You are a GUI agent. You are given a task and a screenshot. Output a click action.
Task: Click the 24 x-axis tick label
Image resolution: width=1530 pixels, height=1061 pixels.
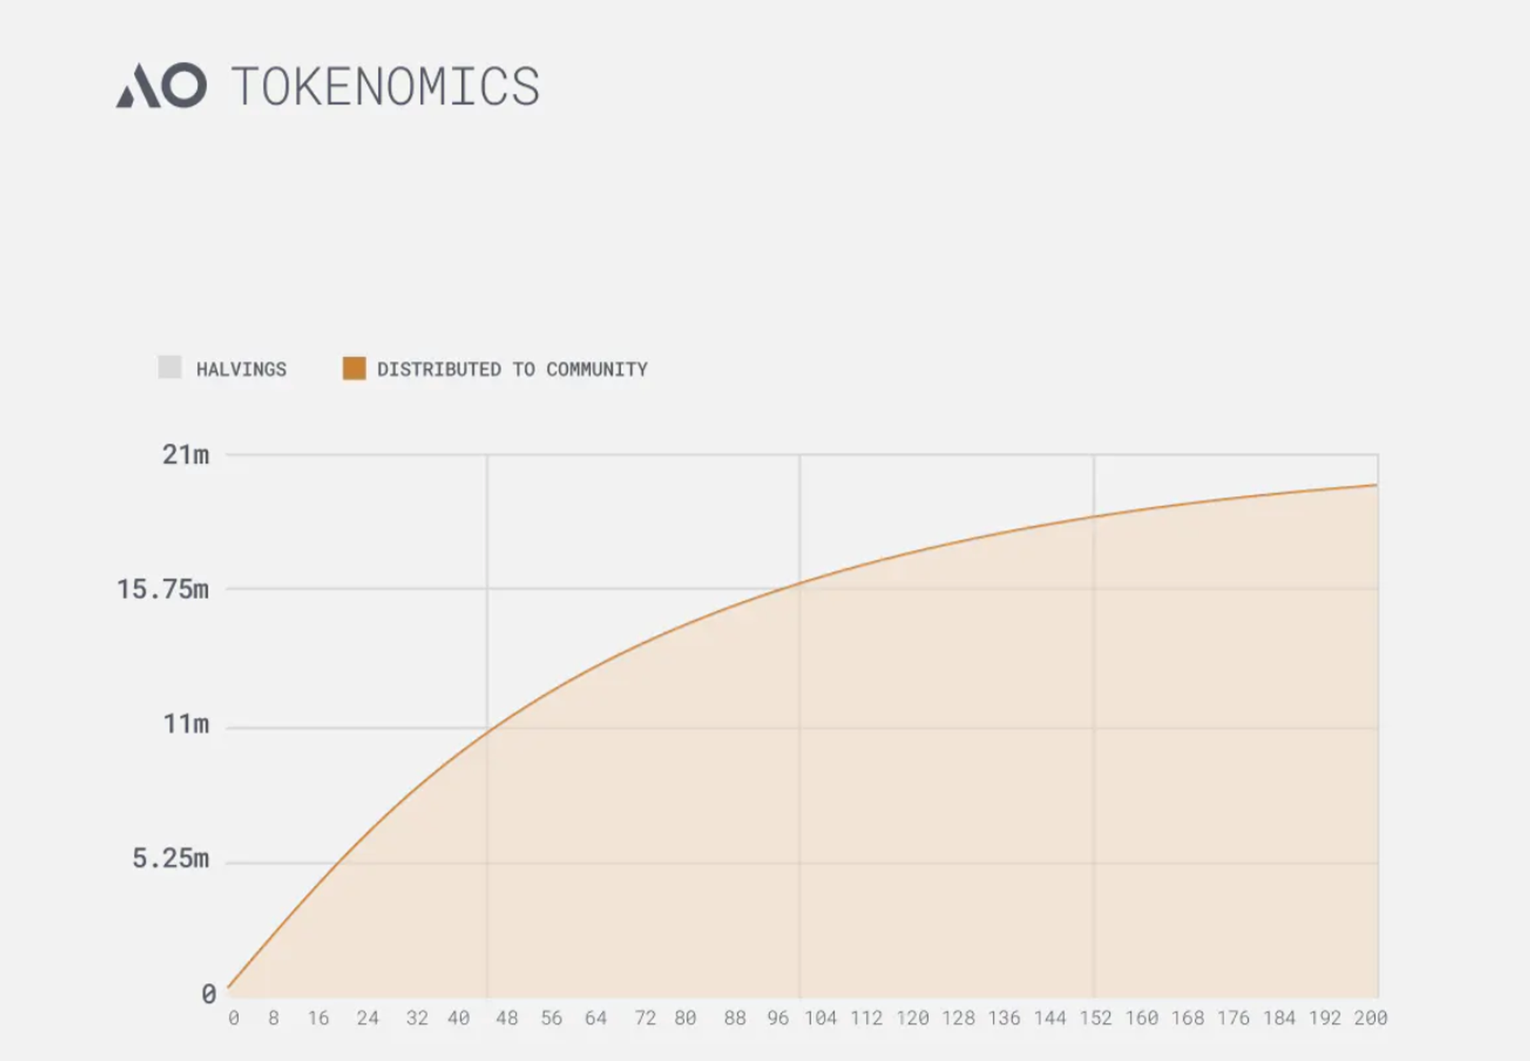pyautogui.click(x=368, y=1018)
